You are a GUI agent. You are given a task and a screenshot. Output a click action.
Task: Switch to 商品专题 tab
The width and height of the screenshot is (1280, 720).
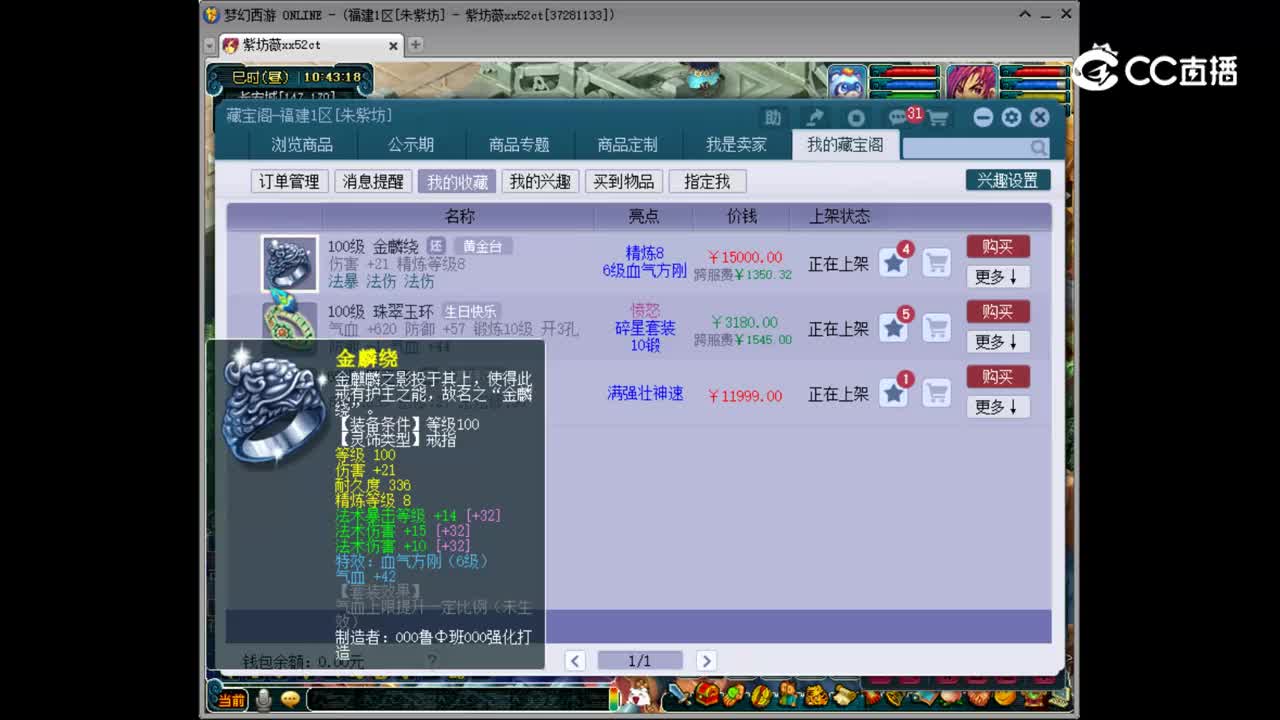519,145
